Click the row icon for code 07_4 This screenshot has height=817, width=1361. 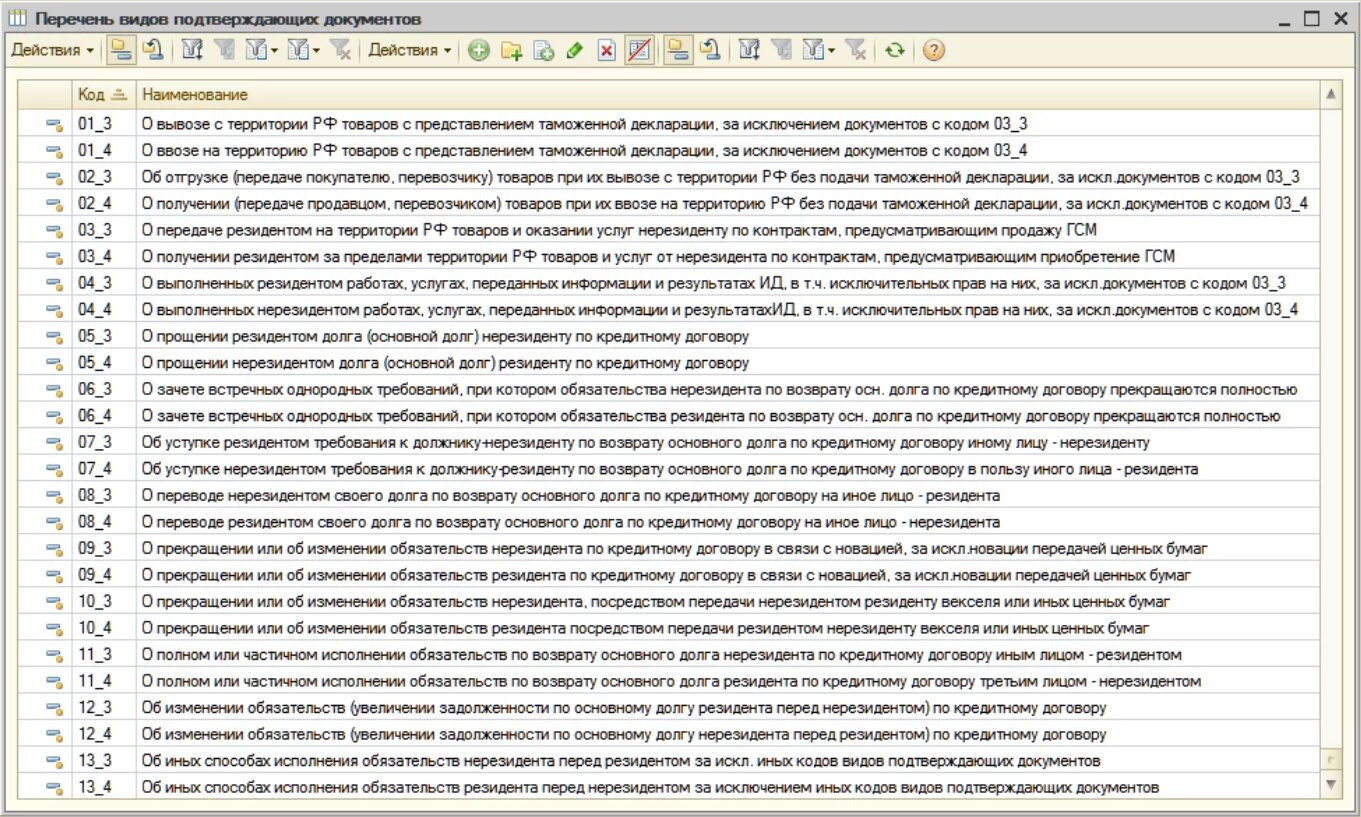pos(55,469)
